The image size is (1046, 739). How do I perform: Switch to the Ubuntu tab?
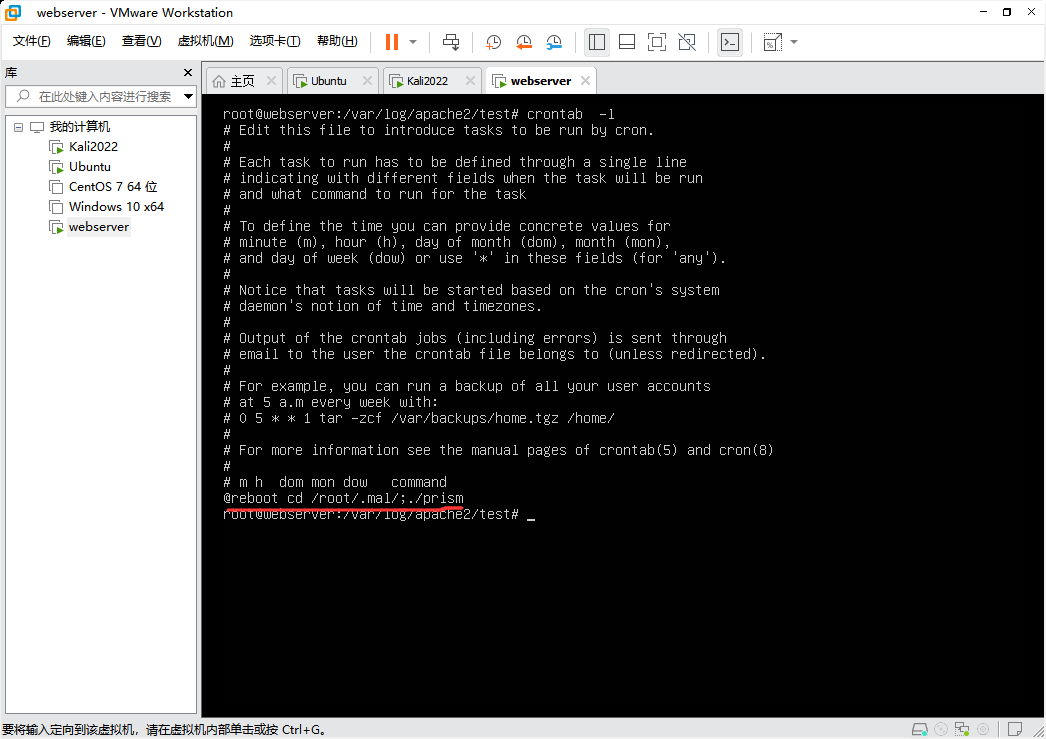[329, 81]
